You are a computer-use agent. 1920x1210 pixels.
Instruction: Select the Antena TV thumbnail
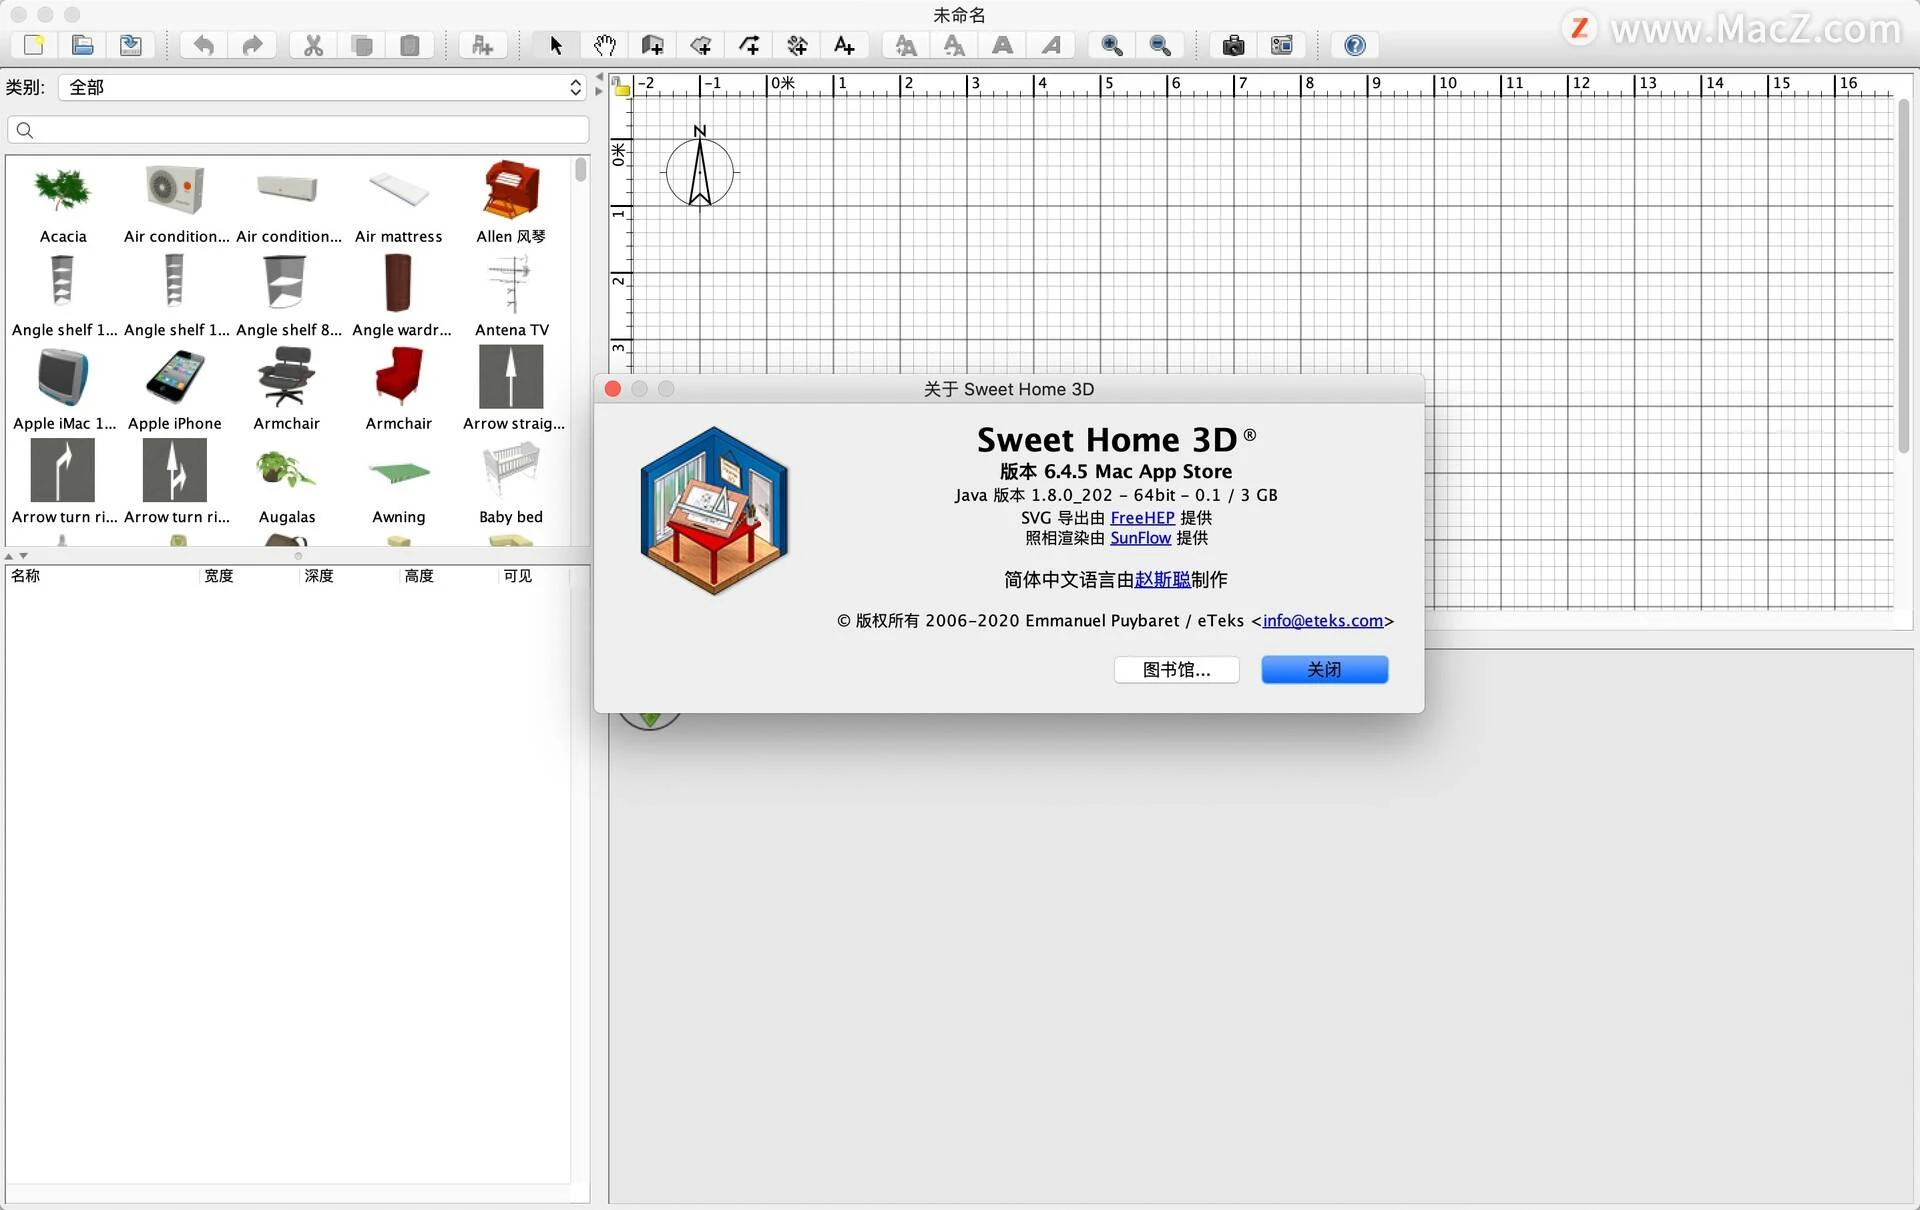coord(511,283)
